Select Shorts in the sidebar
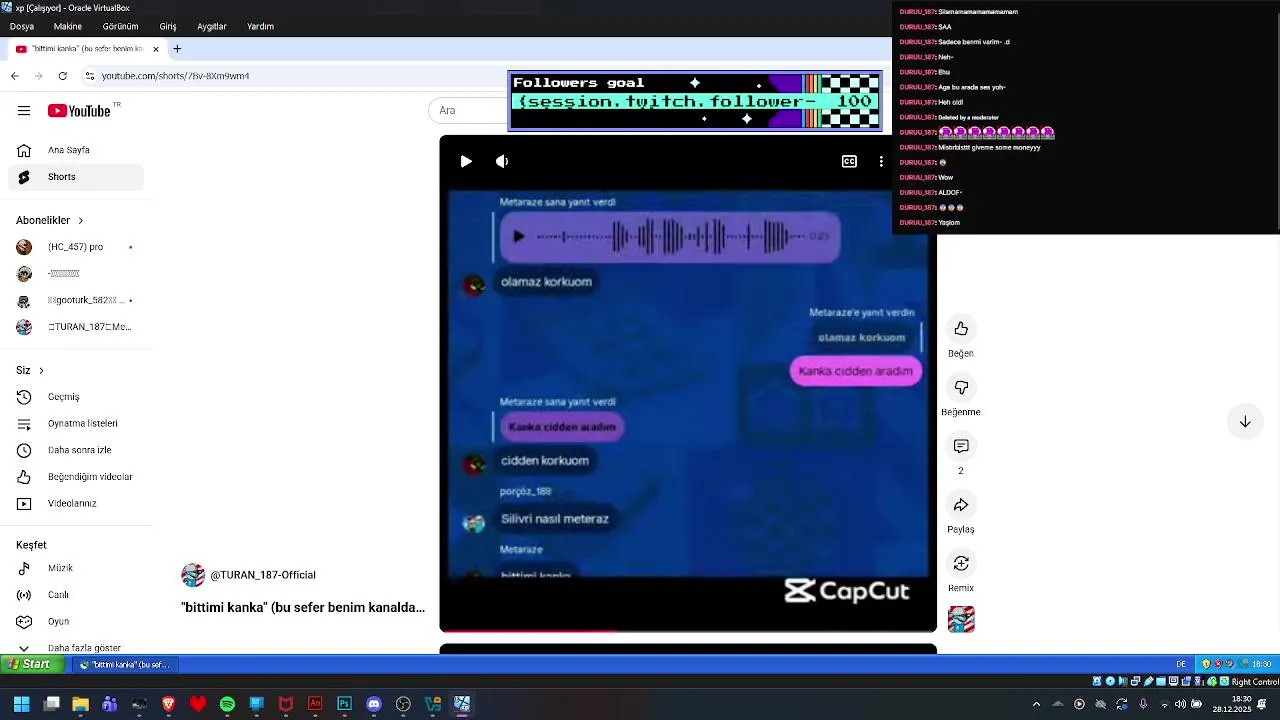 pyautogui.click(x=76, y=177)
